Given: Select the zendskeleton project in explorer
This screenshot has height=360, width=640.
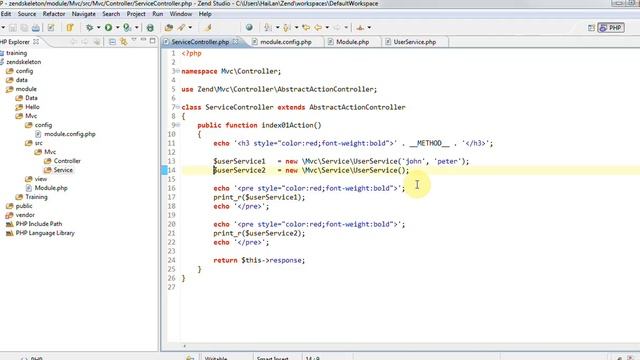Looking at the screenshot, I should click(23, 62).
